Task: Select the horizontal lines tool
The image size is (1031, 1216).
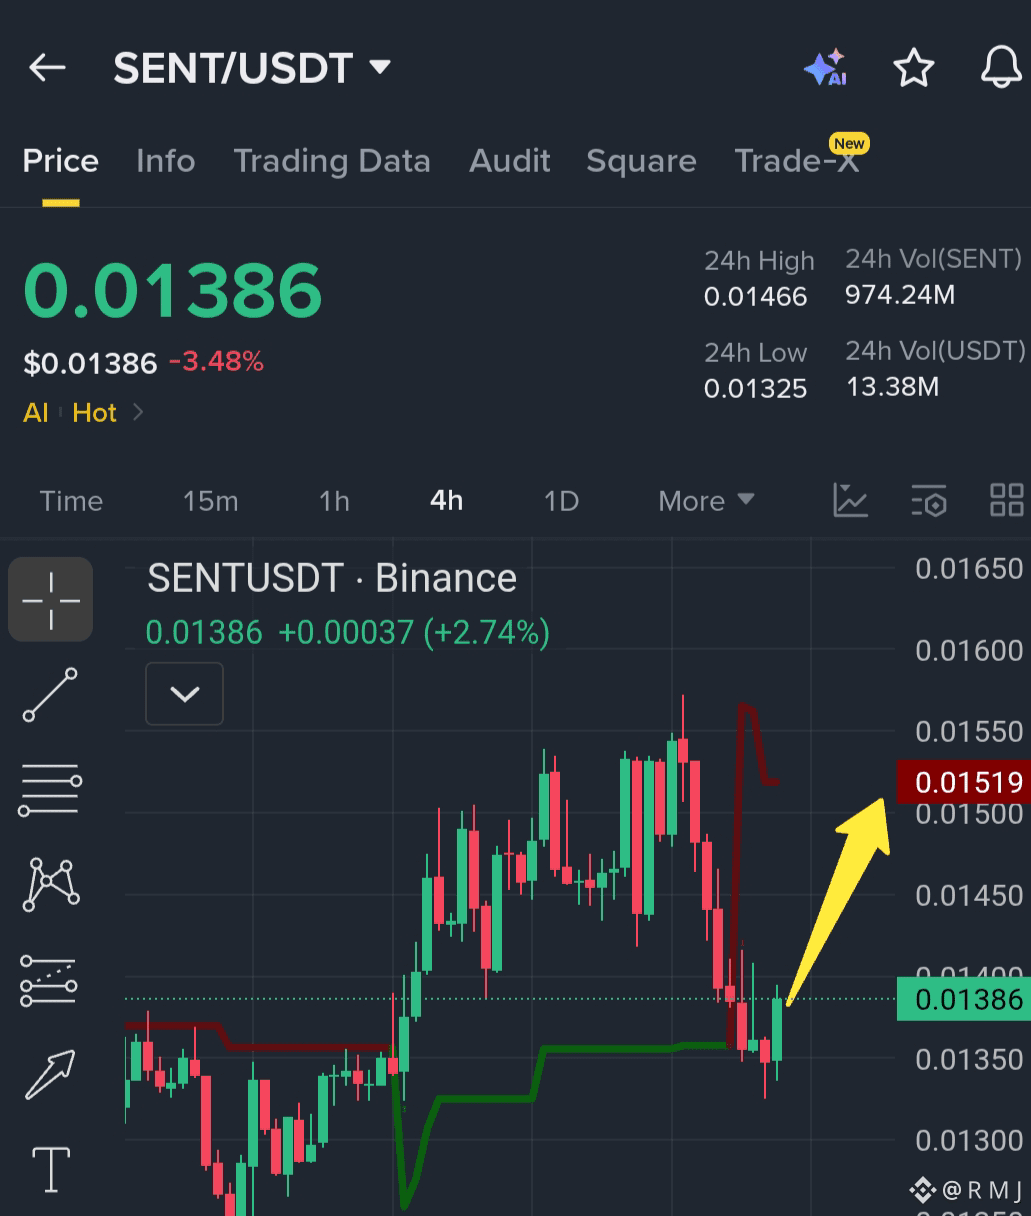Action: click(x=50, y=790)
